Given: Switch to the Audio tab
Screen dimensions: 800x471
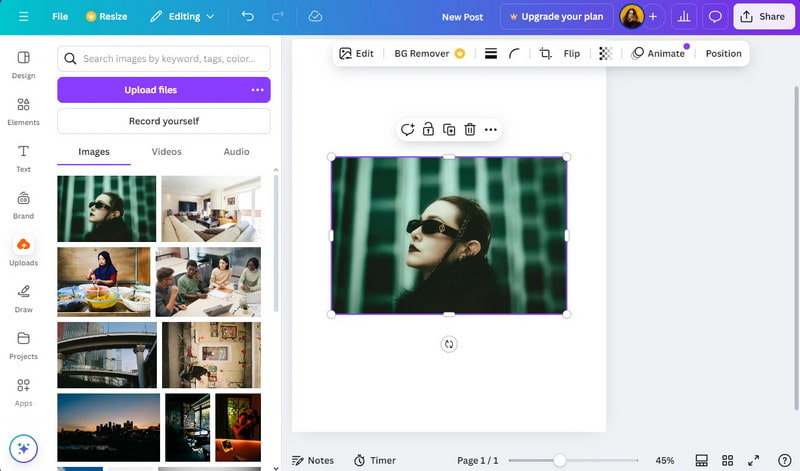Looking at the screenshot, I should tap(236, 152).
